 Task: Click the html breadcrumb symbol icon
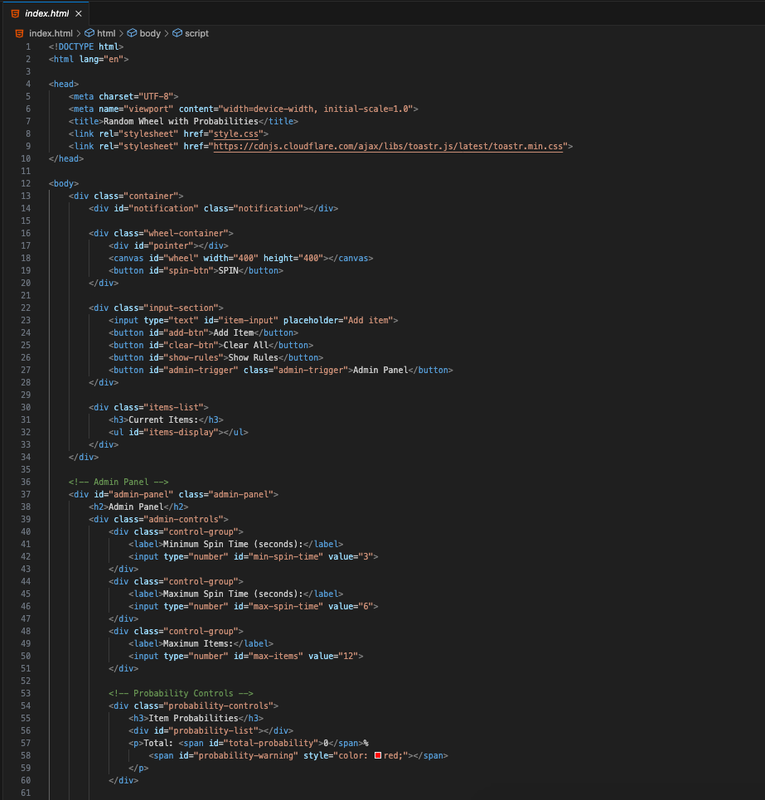89,33
